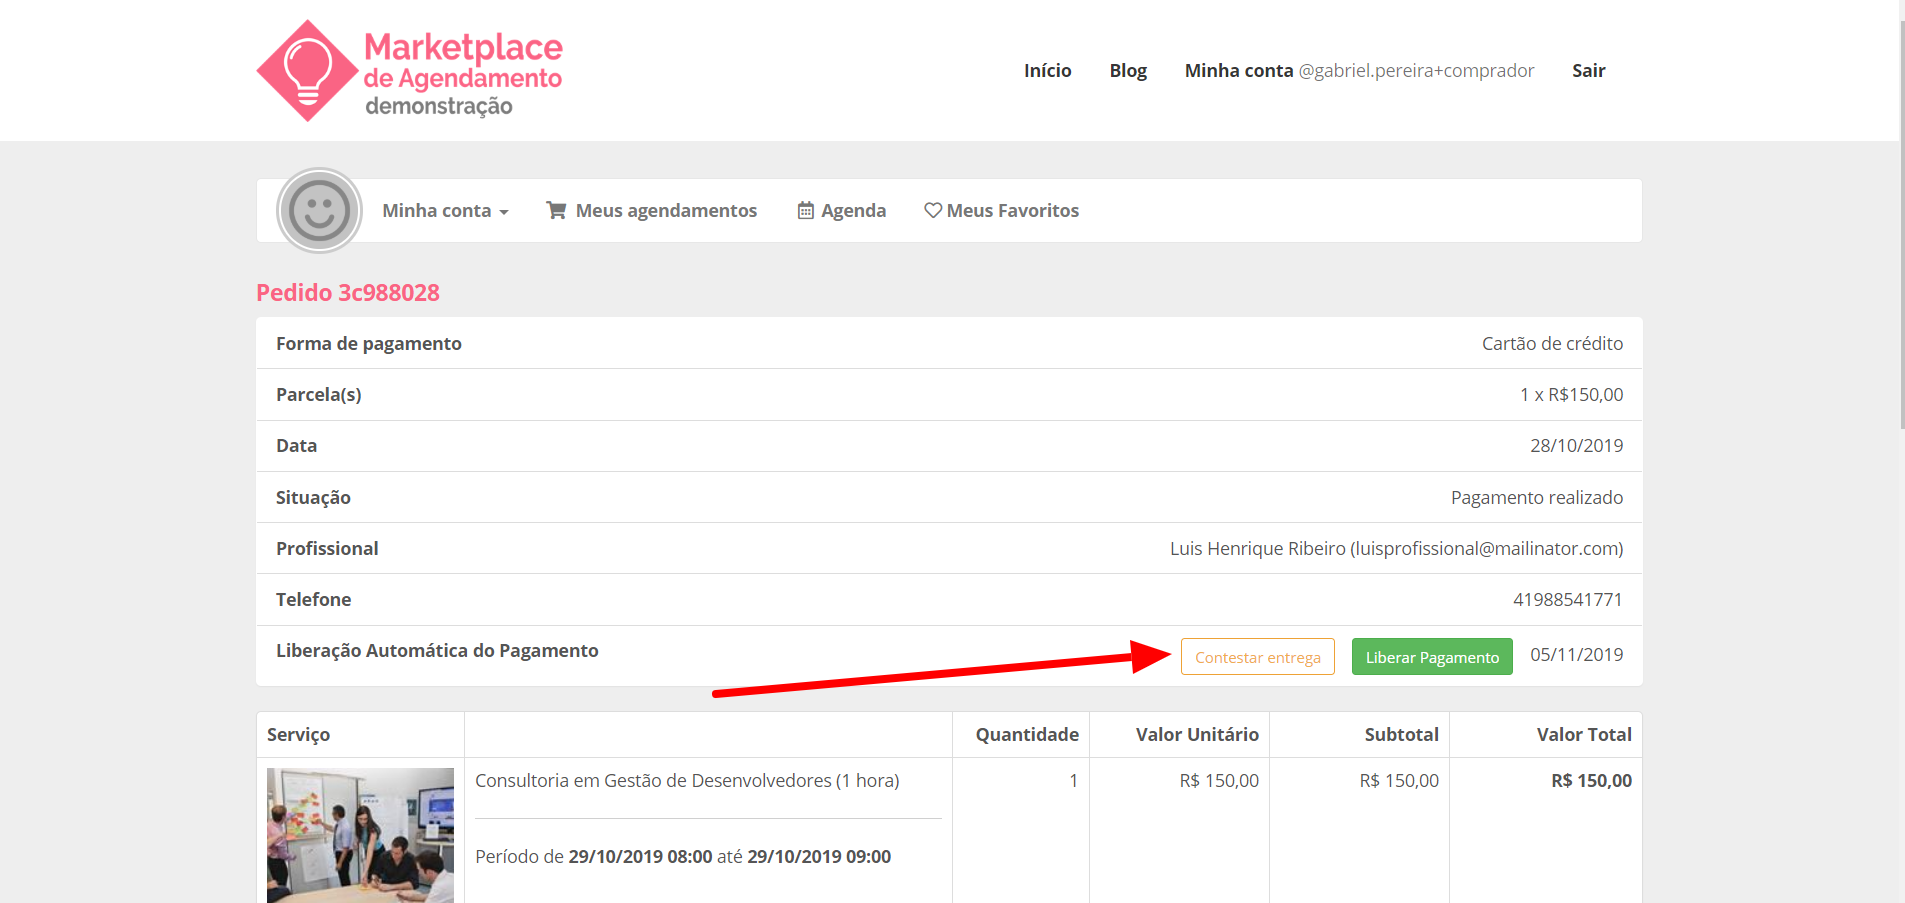Image resolution: width=1905 pixels, height=903 pixels.
Task: Click the Subtotal column header
Action: click(1401, 734)
